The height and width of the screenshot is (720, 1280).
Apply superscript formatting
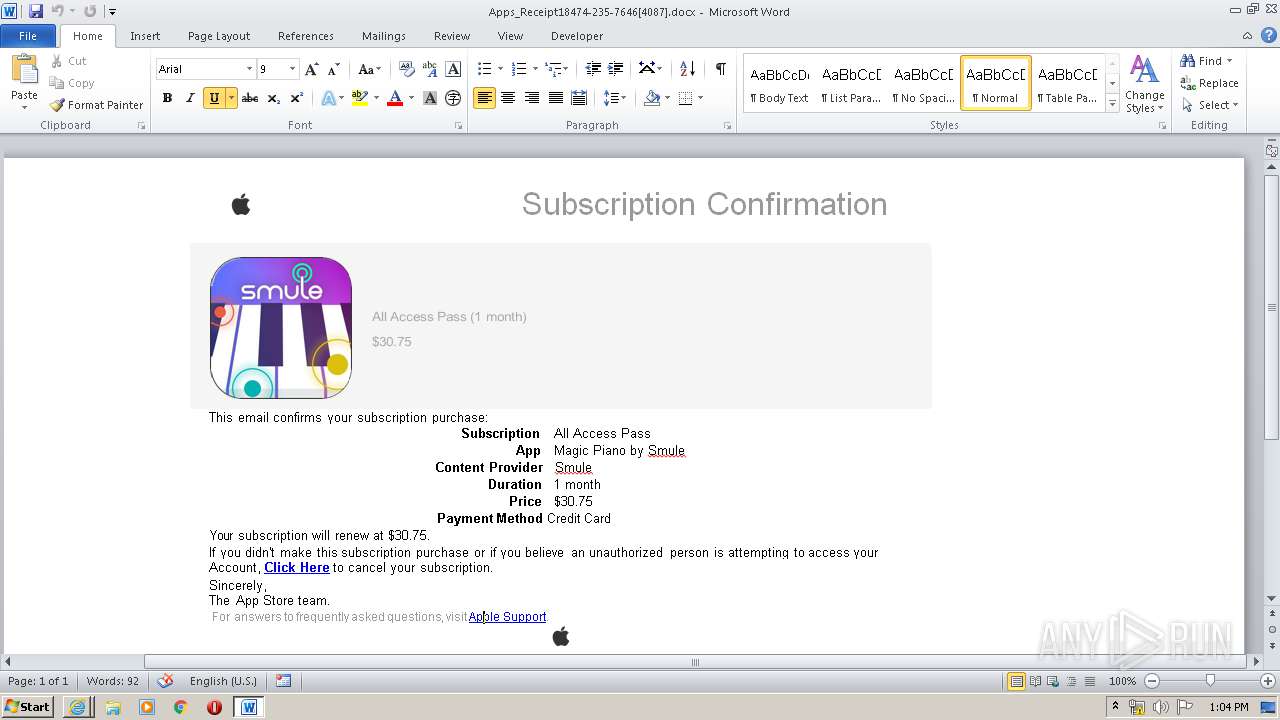click(x=296, y=98)
